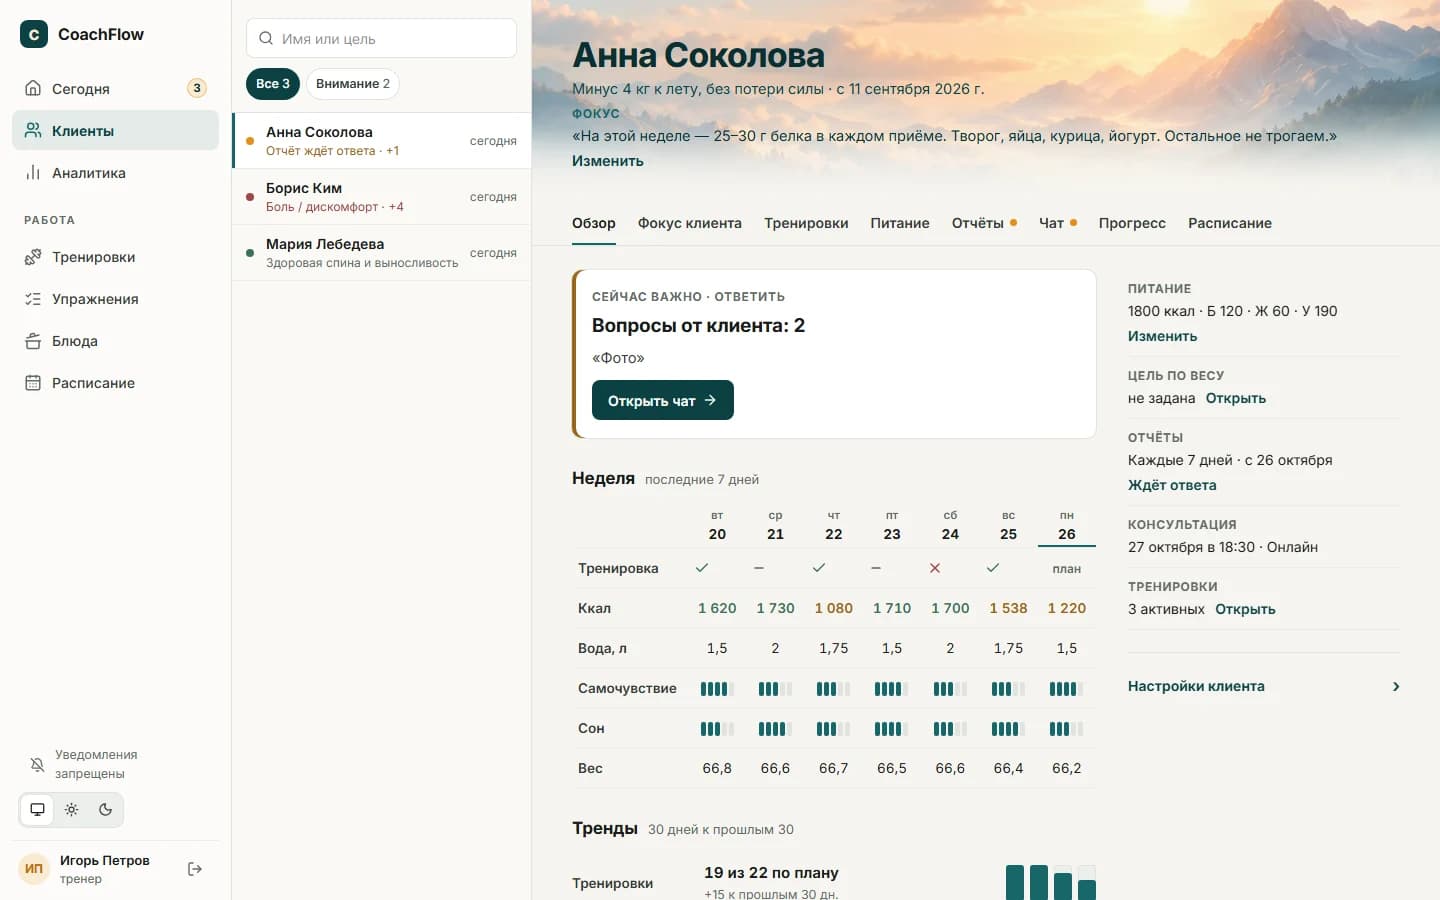This screenshot has height=900, width=1440.
Task: Click Изменить link under Питание
Action: [1162, 336]
